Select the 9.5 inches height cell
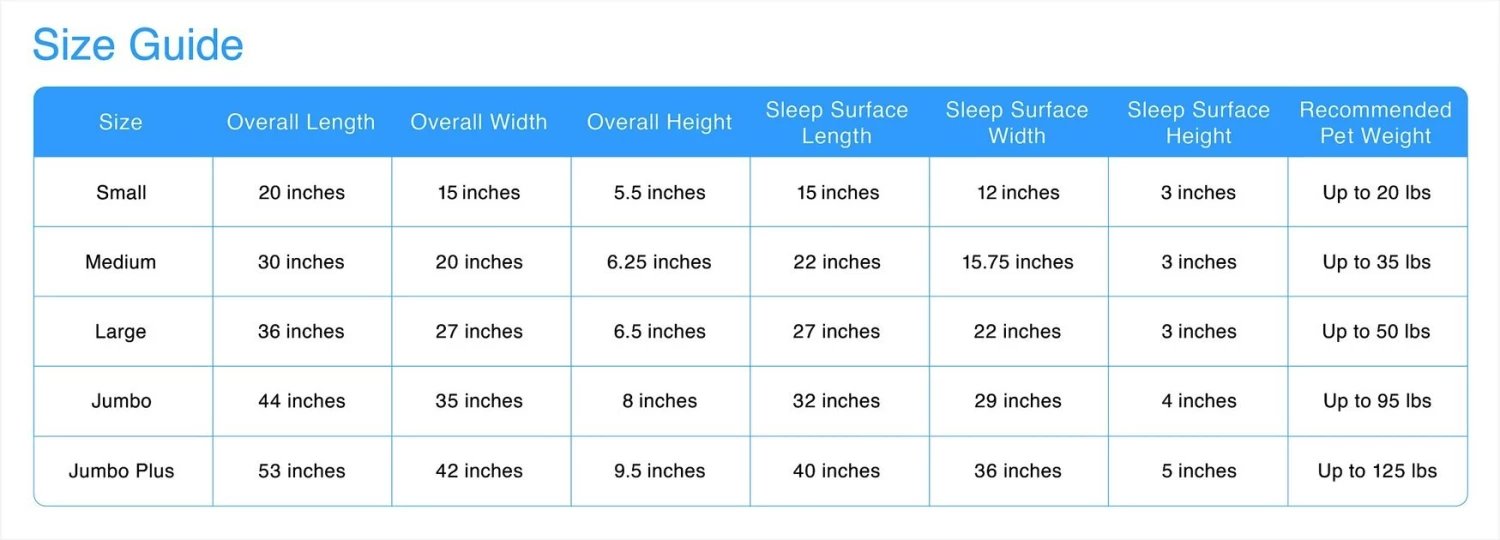Image resolution: width=1500 pixels, height=540 pixels. tap(659, 471)
